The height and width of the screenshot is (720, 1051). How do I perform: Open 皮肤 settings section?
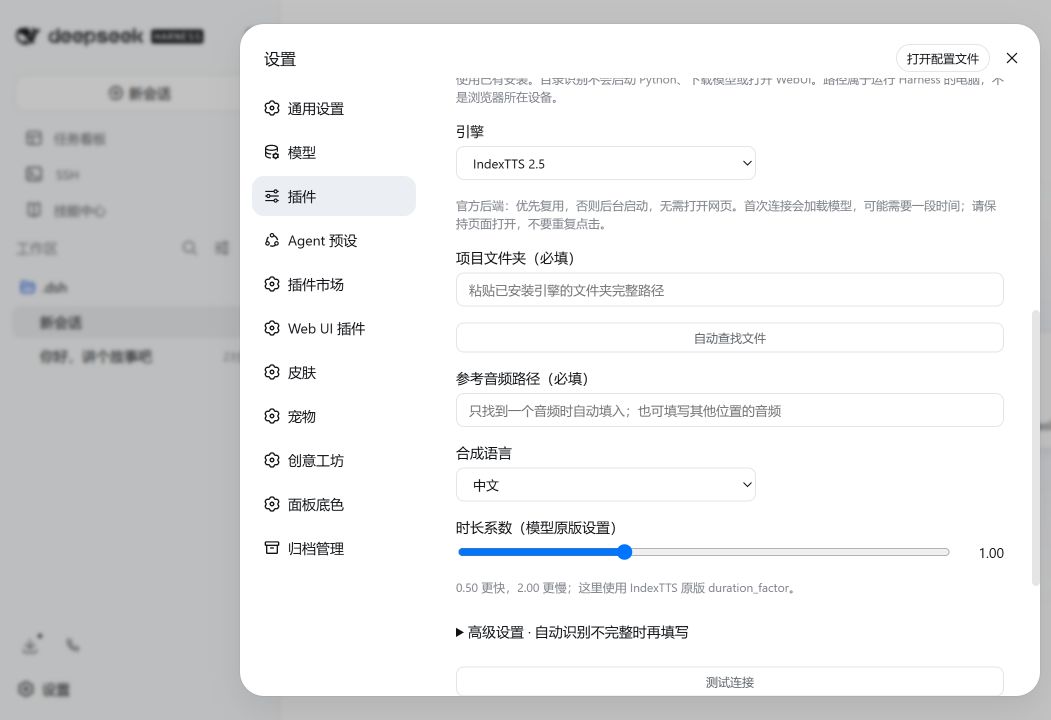334,372
